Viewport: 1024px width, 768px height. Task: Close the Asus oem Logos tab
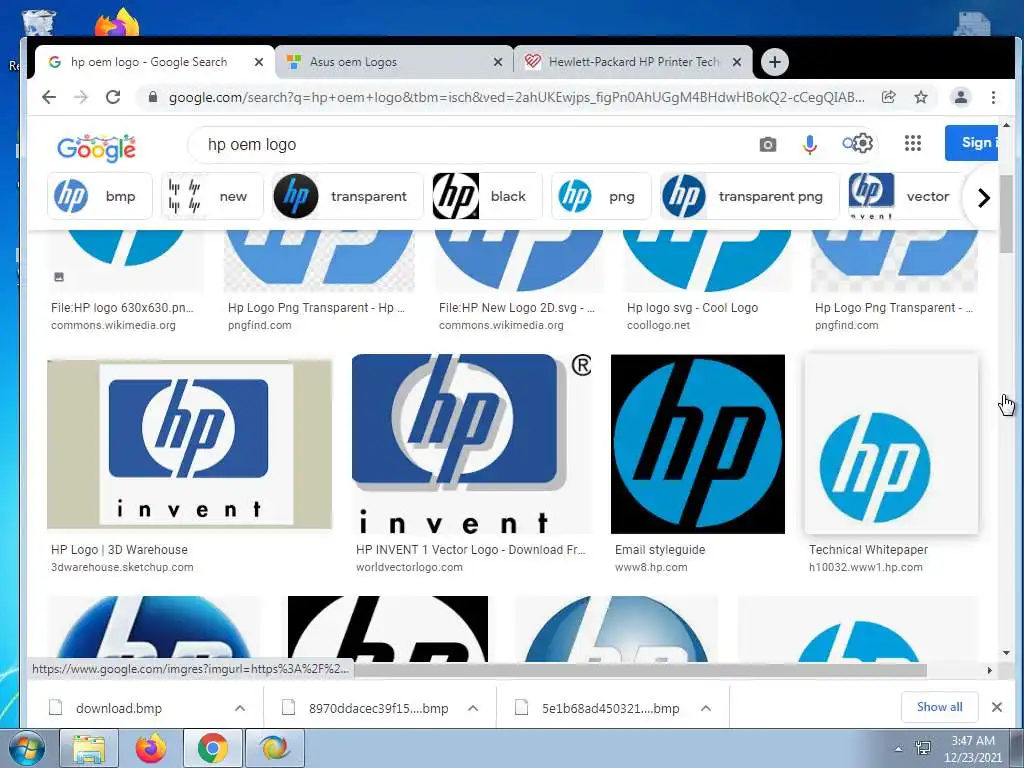[498, 62]
